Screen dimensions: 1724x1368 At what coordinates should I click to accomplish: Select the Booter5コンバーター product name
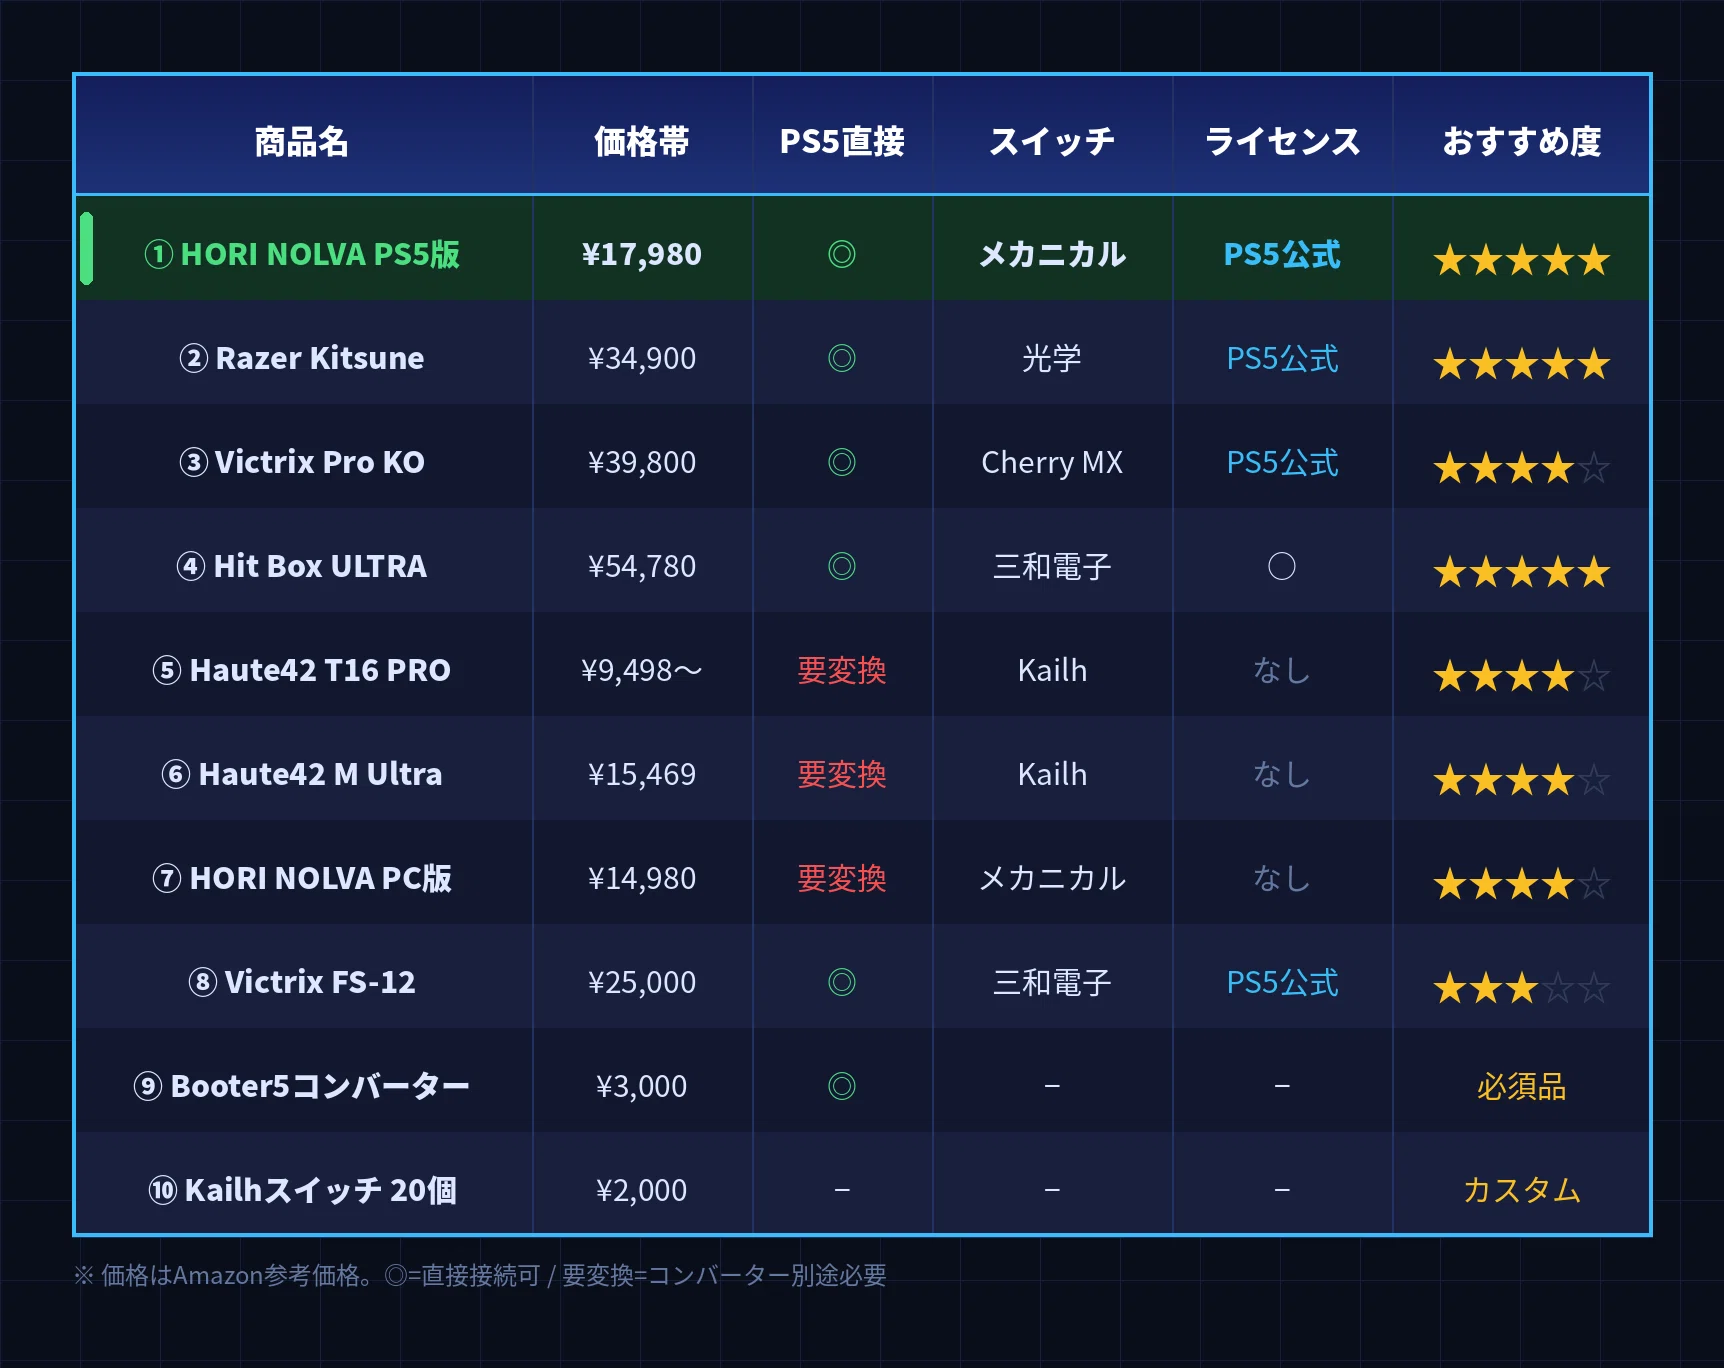click(x=302, y=1086)
